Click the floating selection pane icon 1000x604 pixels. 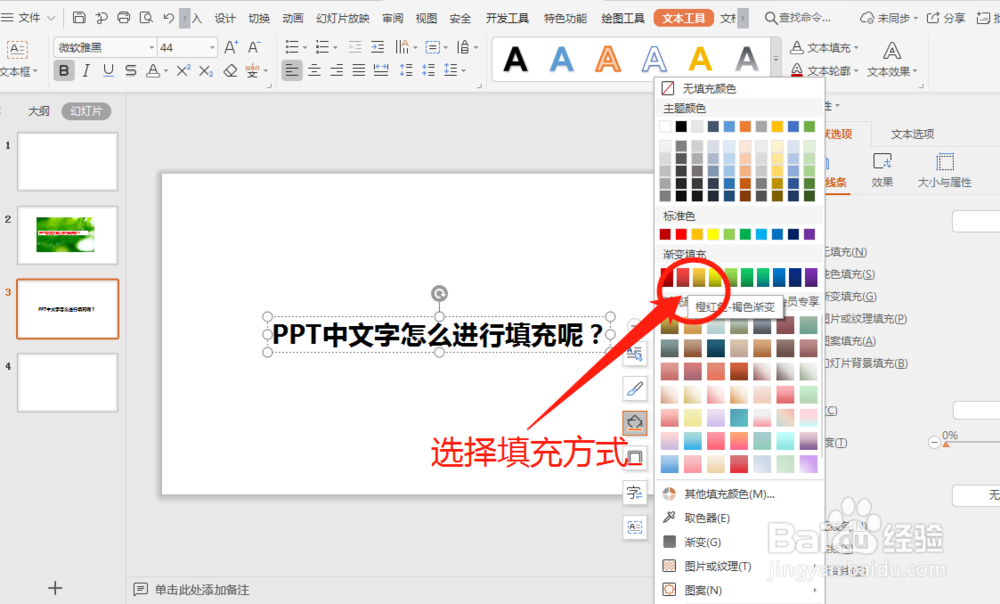pos(635,354)
